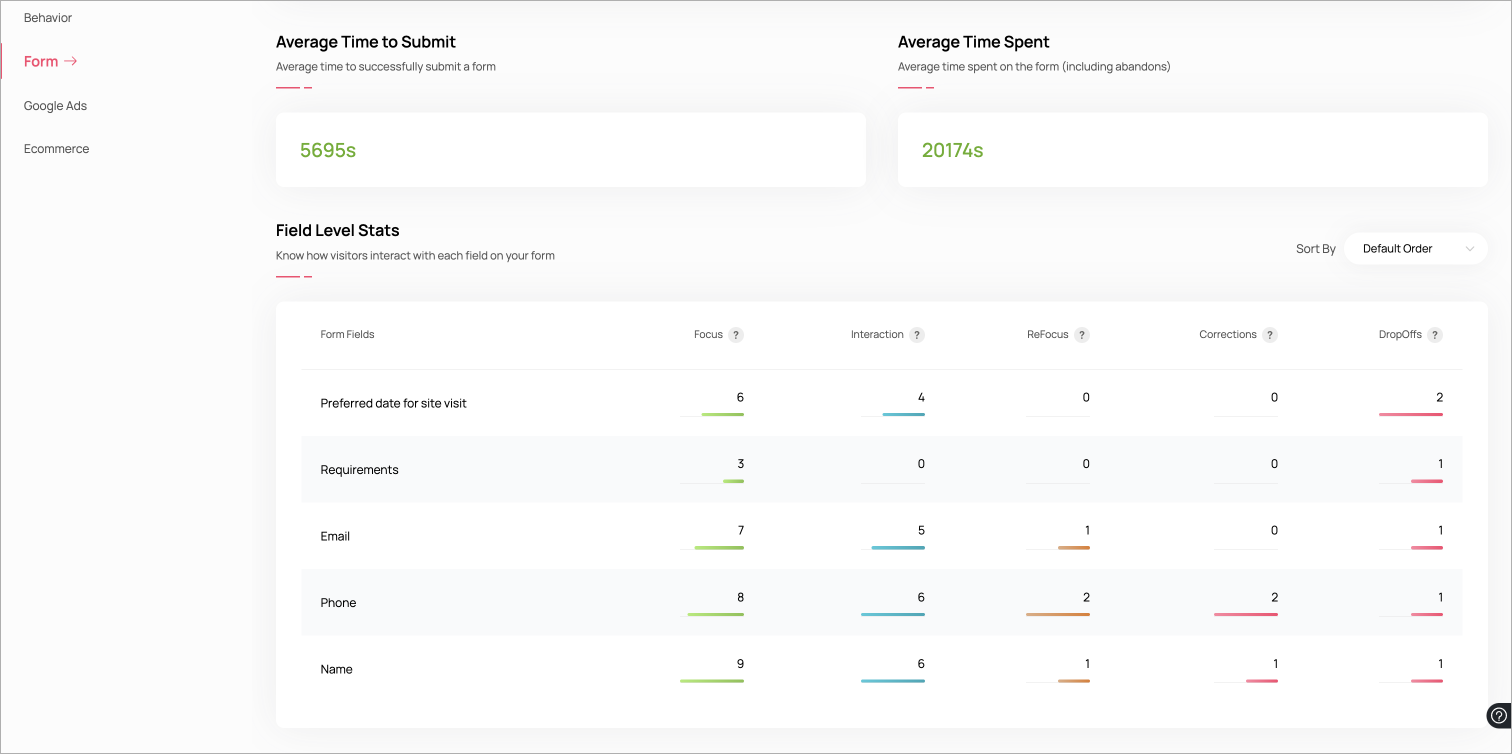Go to Ecommerce in the sidebar
The width and height of the screenshot is (1512, 754).
(x=57, y=149)
